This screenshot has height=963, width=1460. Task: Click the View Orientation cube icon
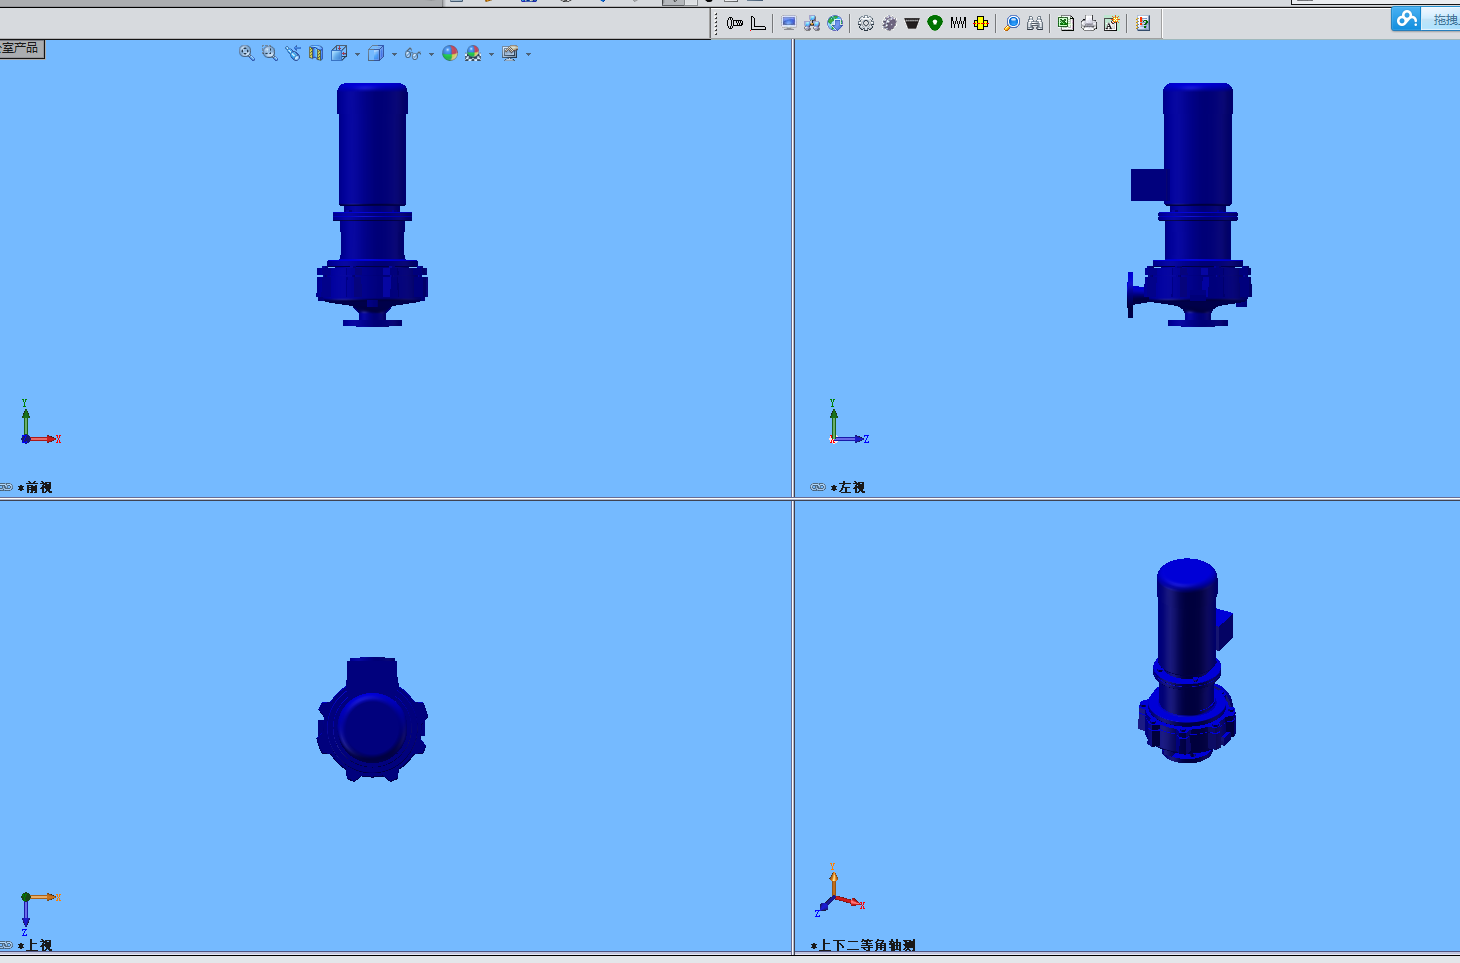pyautogui.click(x=339, y=53)
